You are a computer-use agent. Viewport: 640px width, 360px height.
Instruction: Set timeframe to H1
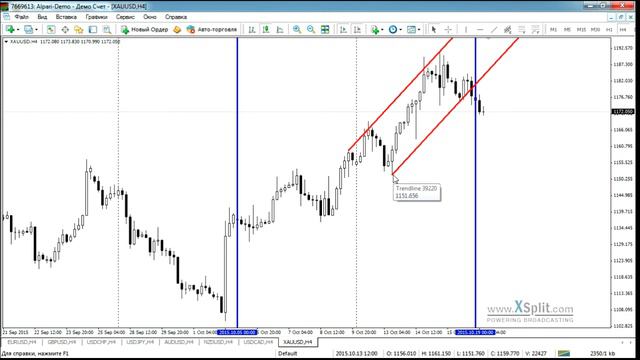pyautogui.click(x=609, y=29)
